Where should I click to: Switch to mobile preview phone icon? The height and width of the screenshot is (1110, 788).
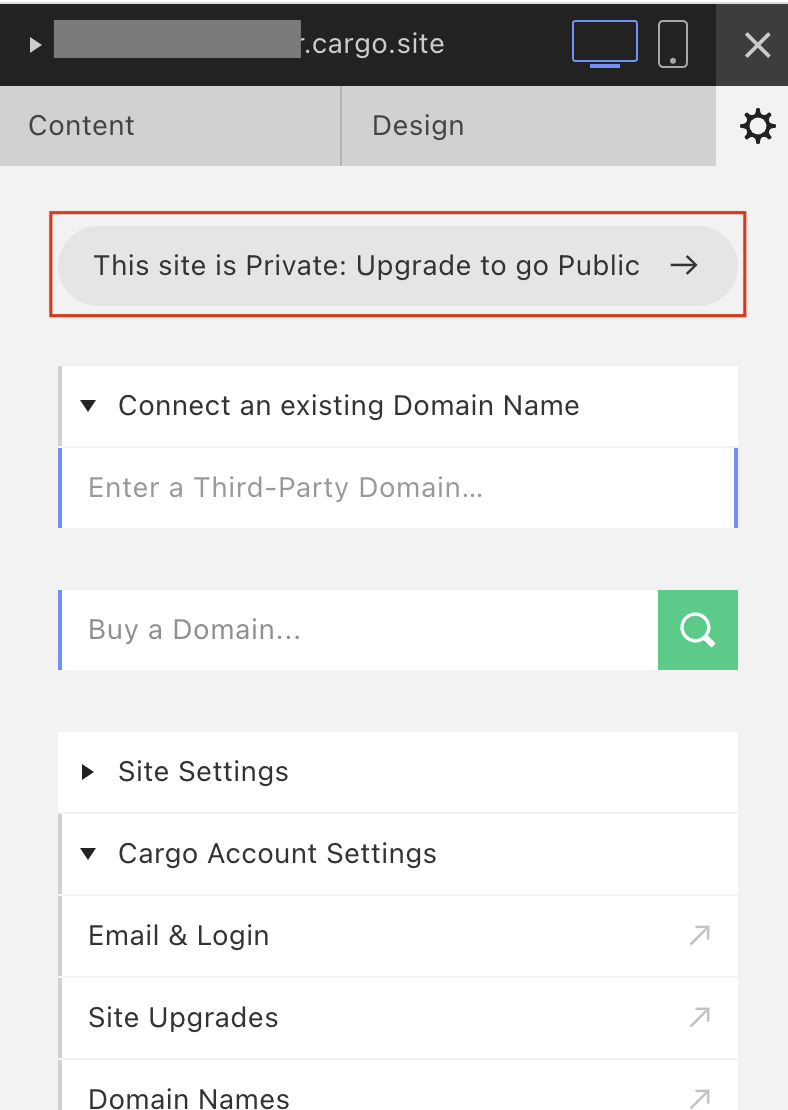coord(673,44)
